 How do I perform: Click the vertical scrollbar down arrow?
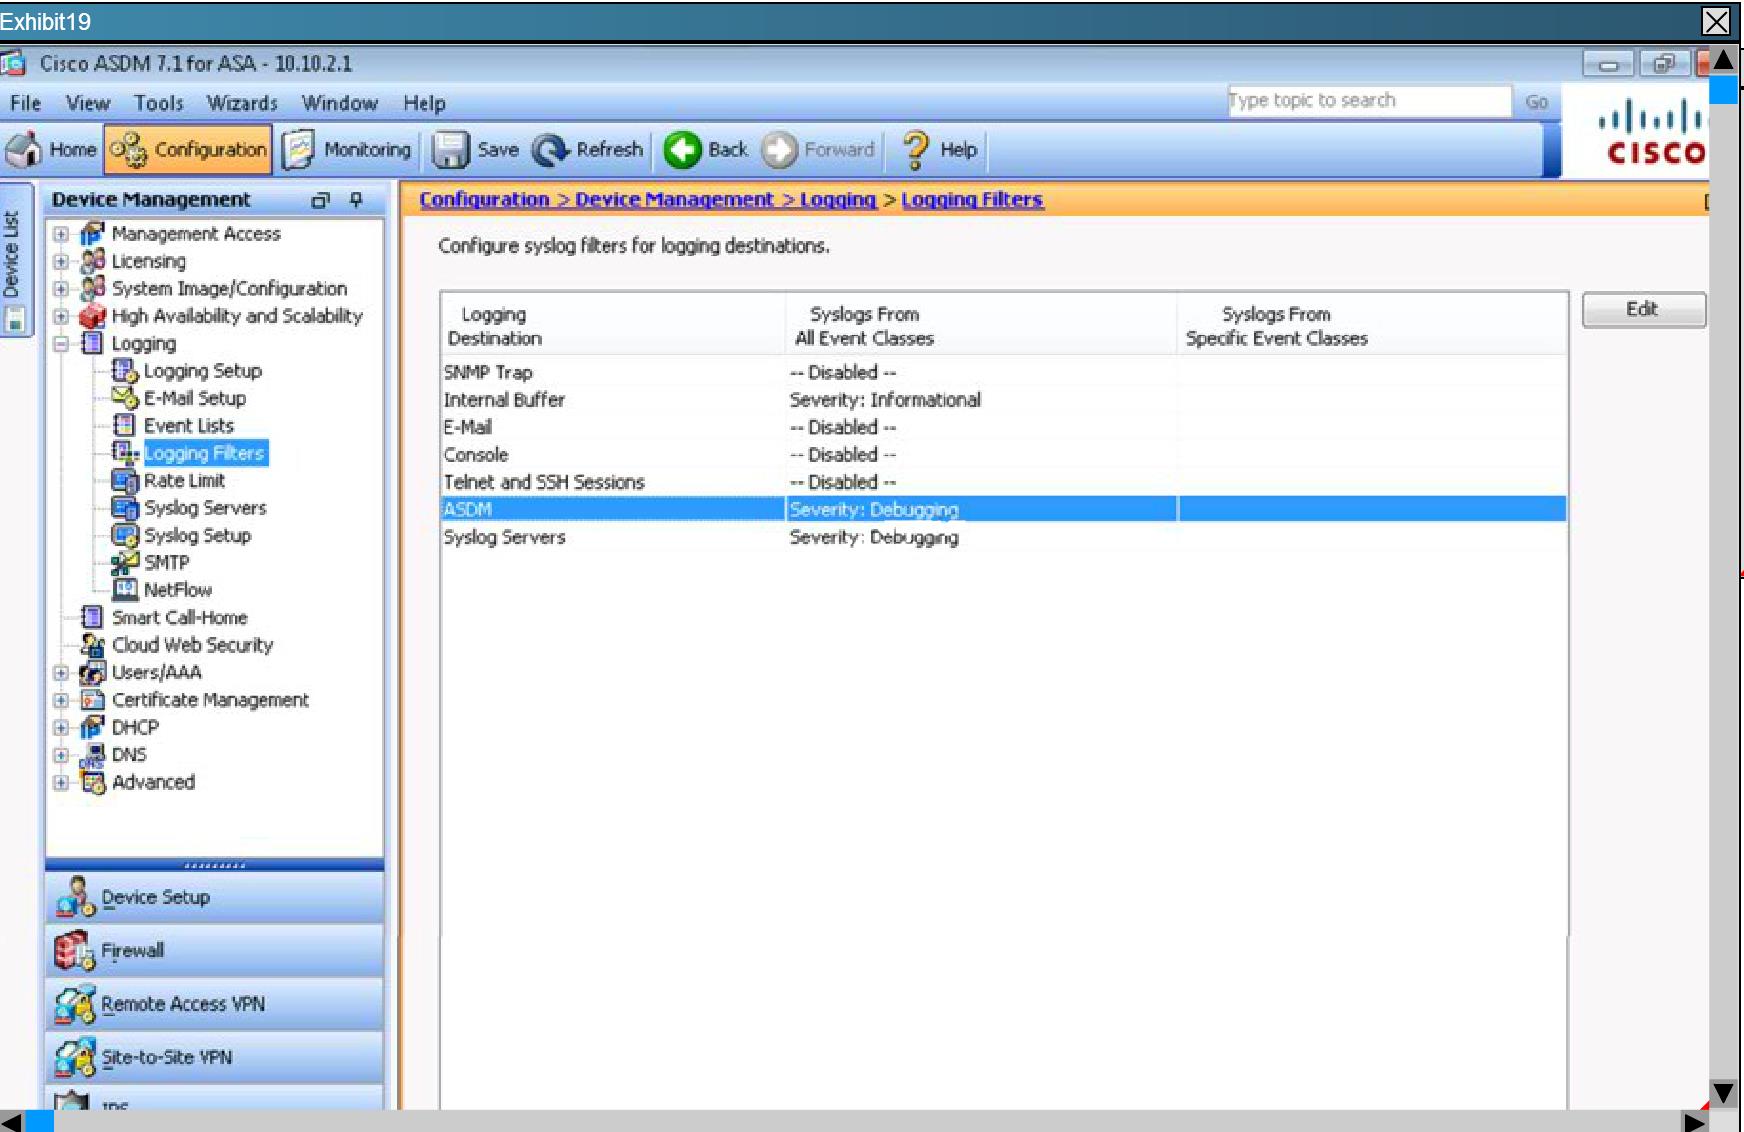(1724, 1092)
